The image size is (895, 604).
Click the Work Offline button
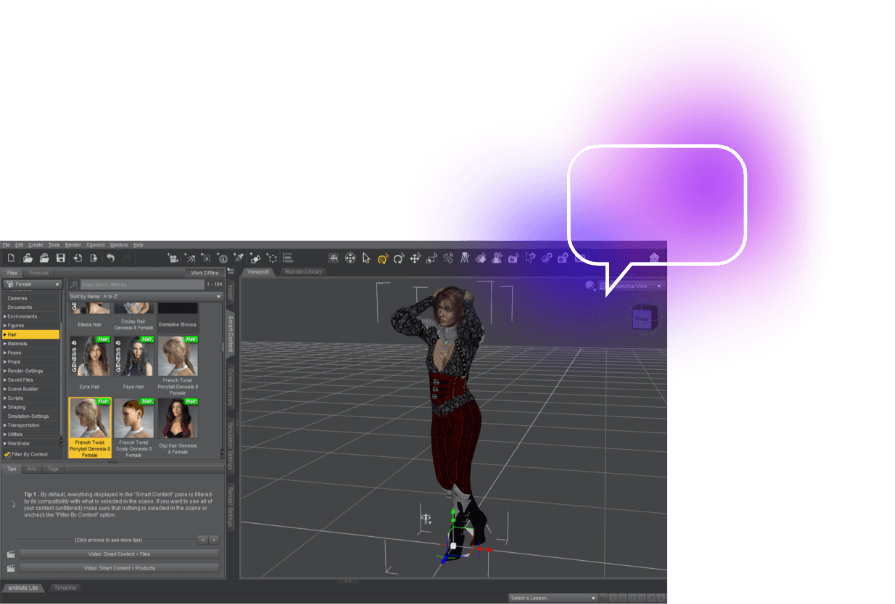(204, 272)
